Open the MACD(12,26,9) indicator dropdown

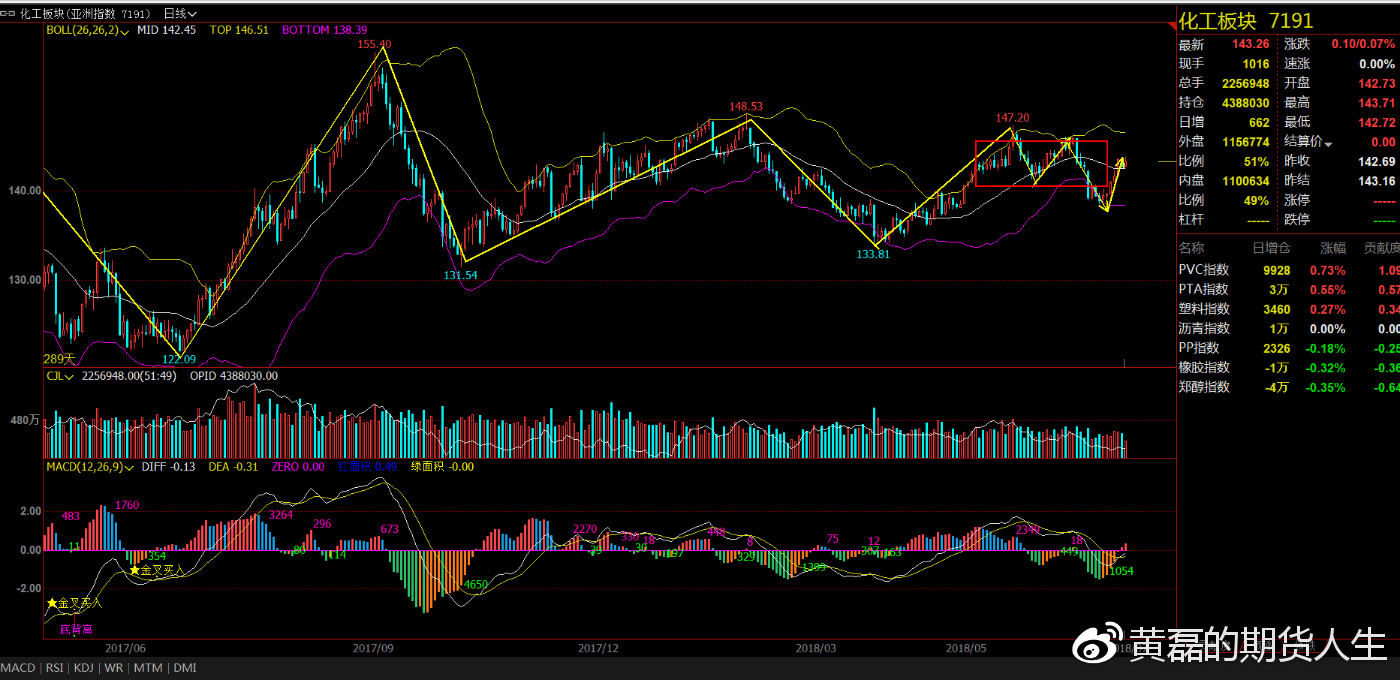tap(91, 466)
